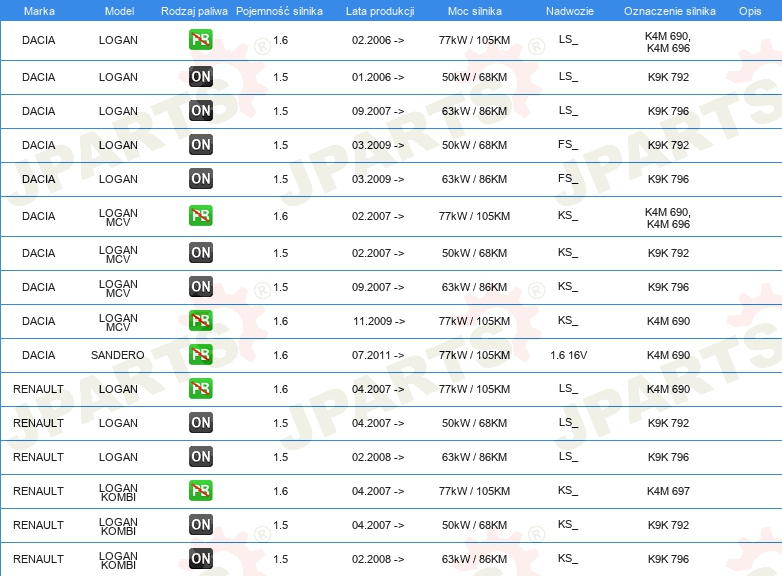Click ON diesel icon in Dacia Logan MCV 09.2007 row

point(201,287)
